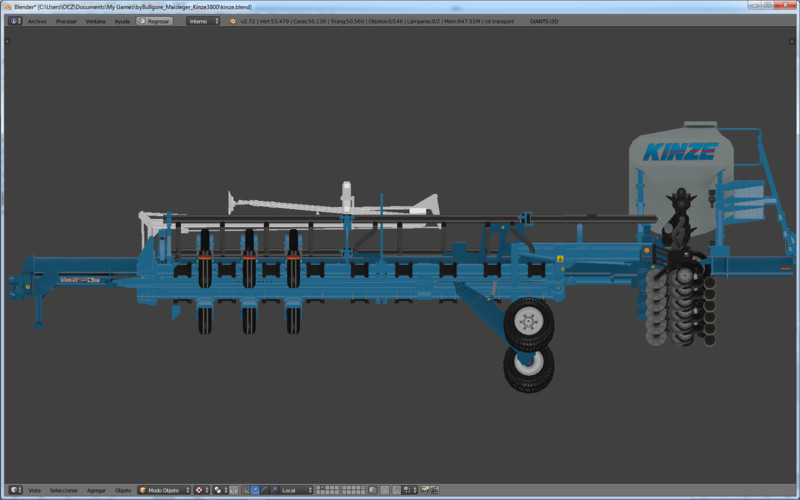Open the Modo Objeto mode dropdown
The image size is (800, 500).
164,490
